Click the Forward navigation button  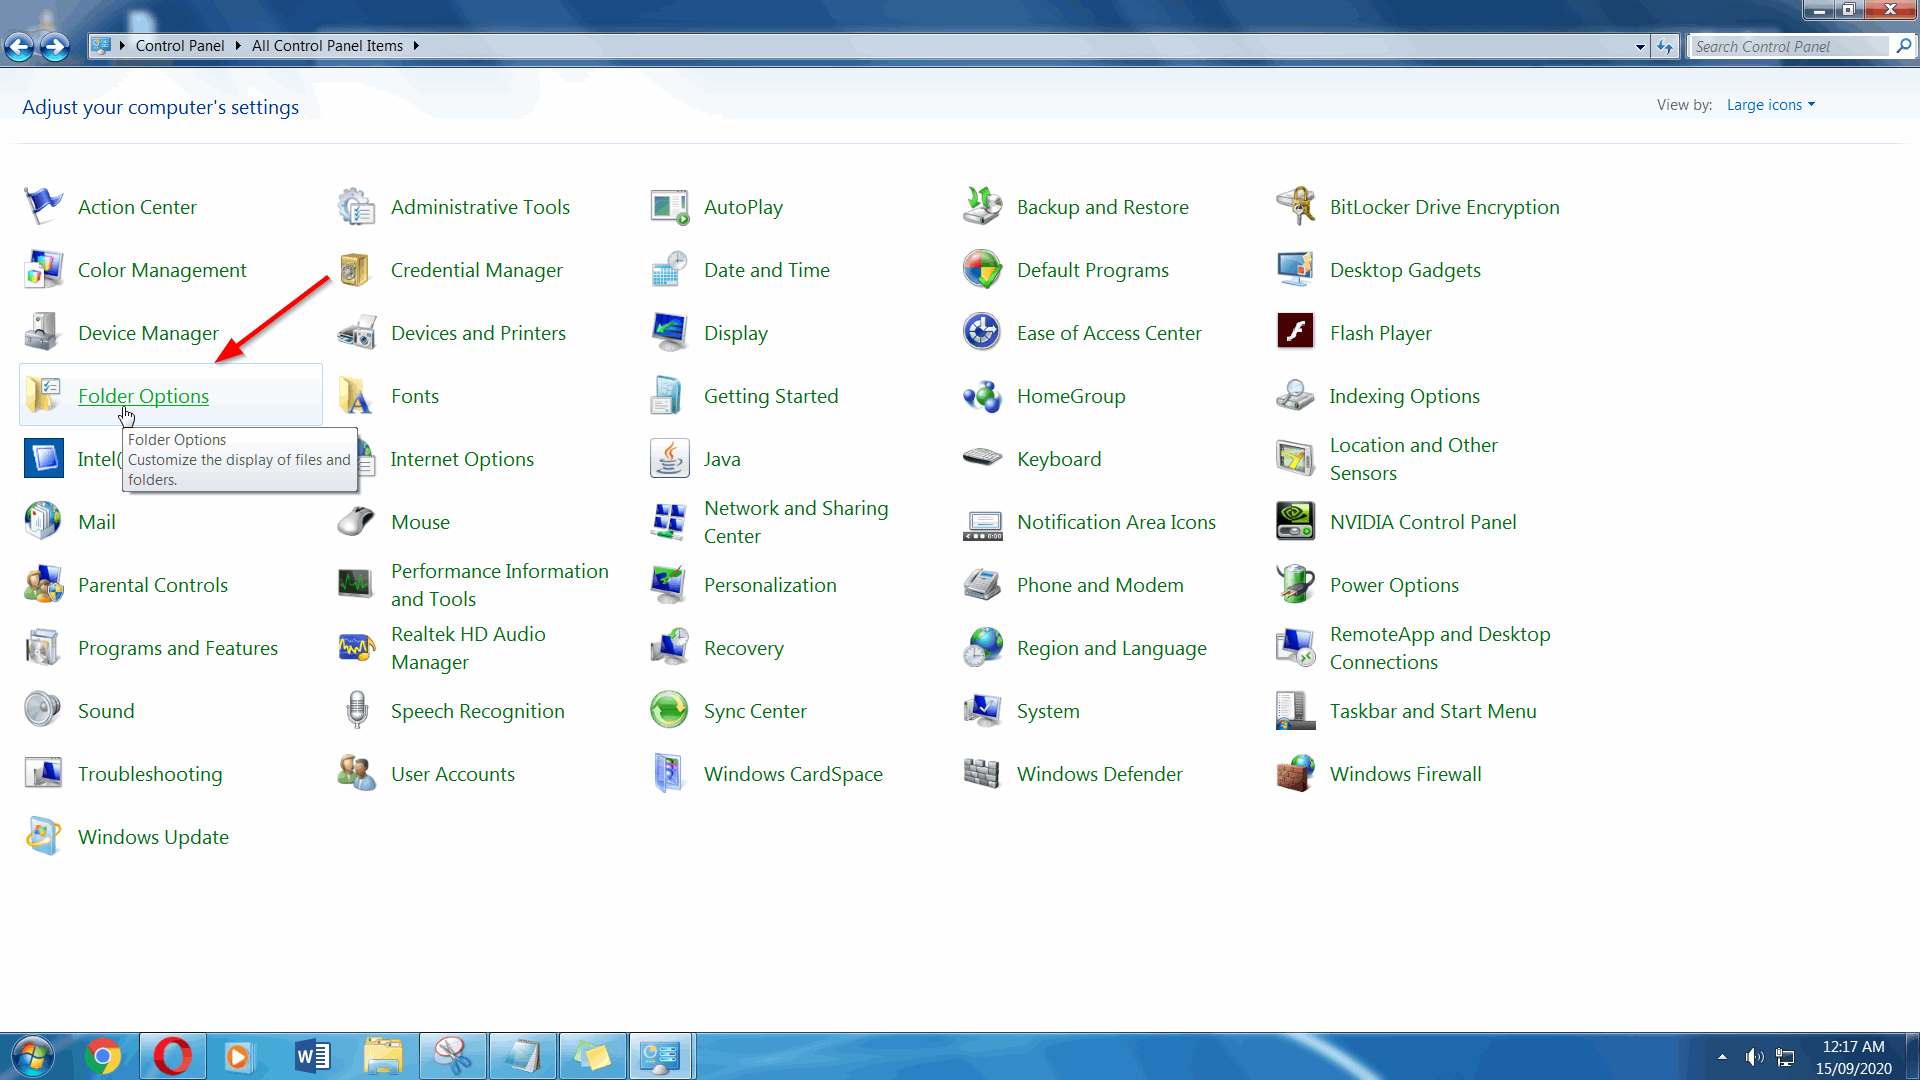point(55,46)
